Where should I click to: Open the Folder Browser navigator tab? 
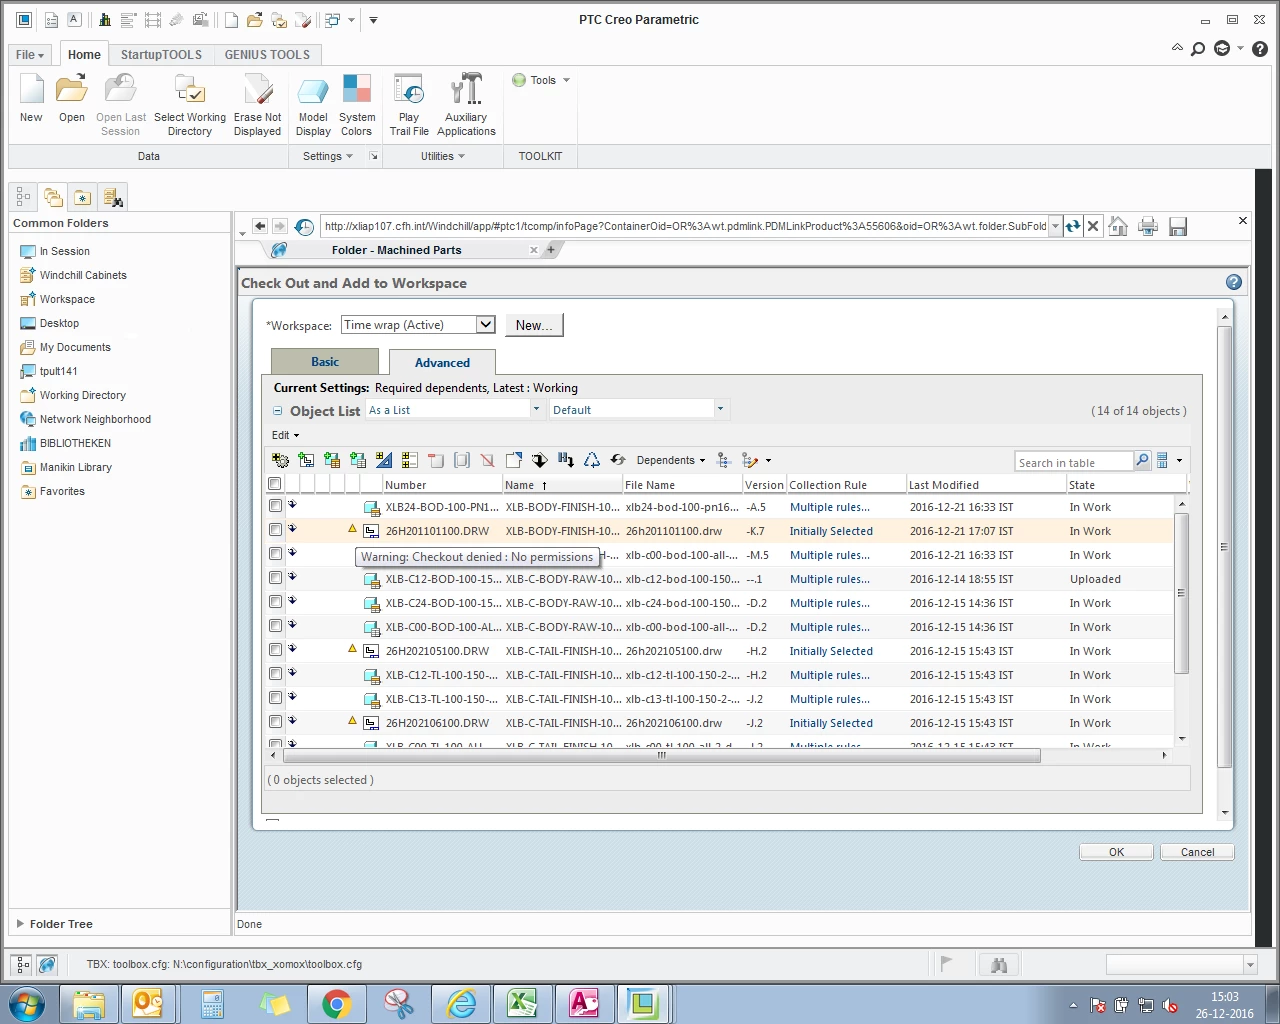53,197
